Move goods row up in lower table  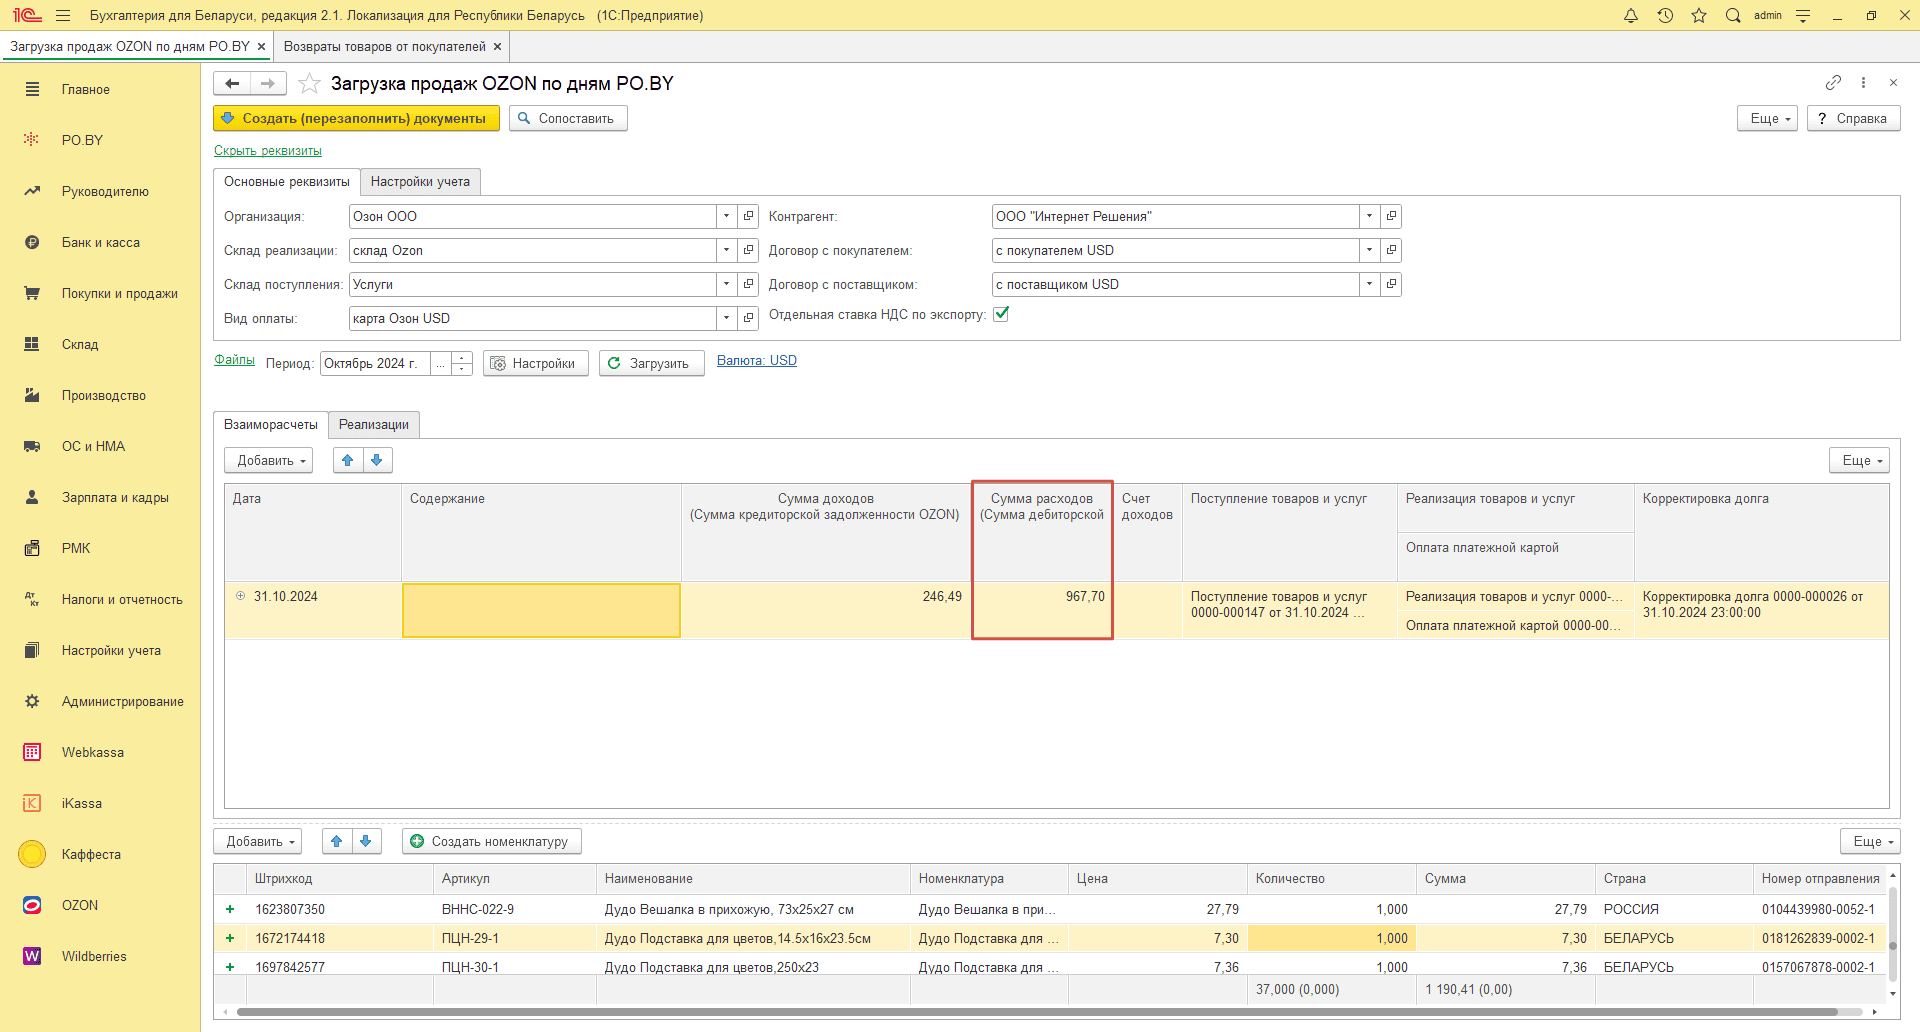(x=337, y=841)
